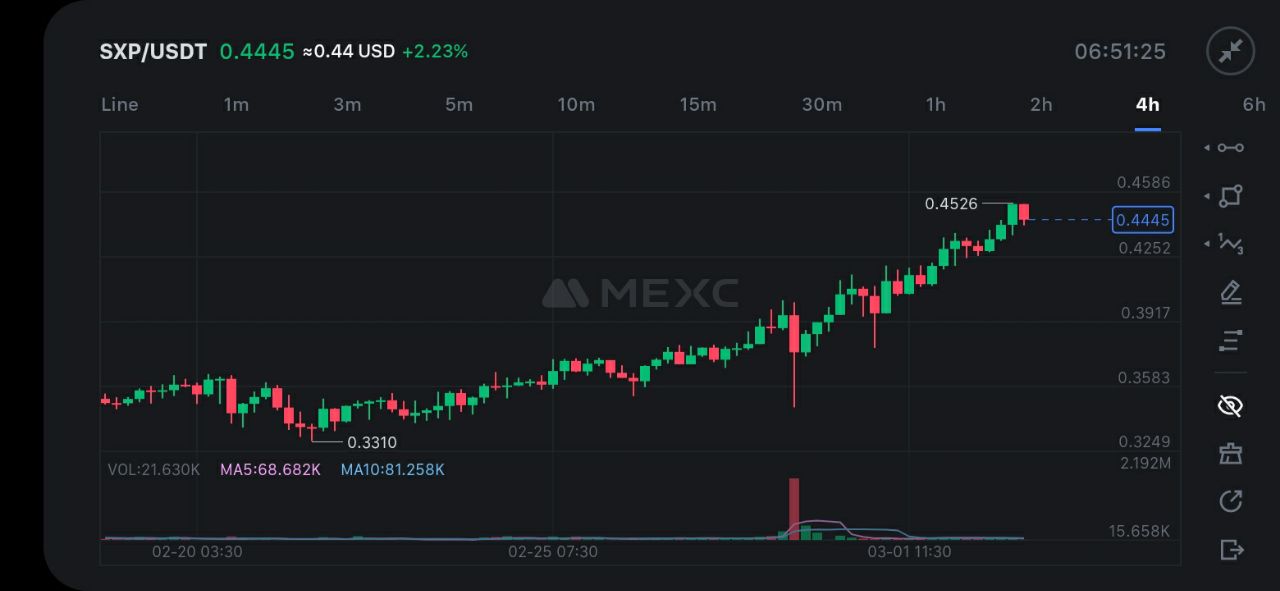This screenshot has width=1280, height=591.
Task: Switch to the 15m timeframe tab
Action: [x=698, y=105]
